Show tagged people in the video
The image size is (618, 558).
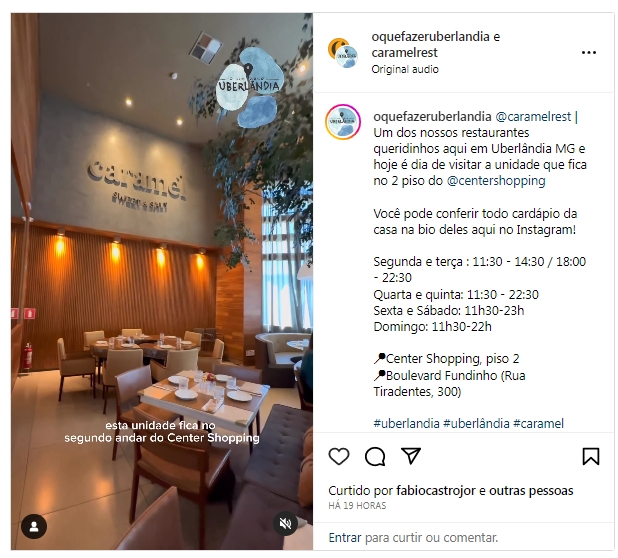click(34, 526)
